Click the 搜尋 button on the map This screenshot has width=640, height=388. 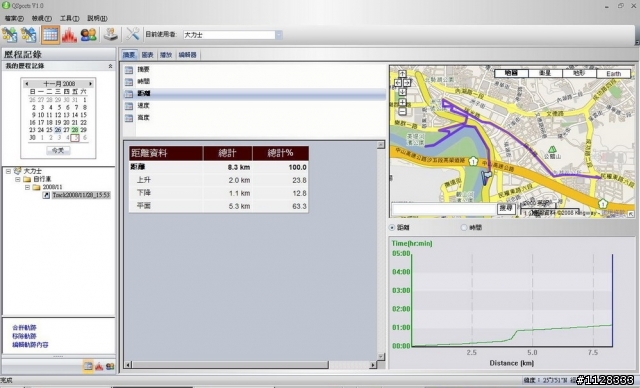coord(506,208)
